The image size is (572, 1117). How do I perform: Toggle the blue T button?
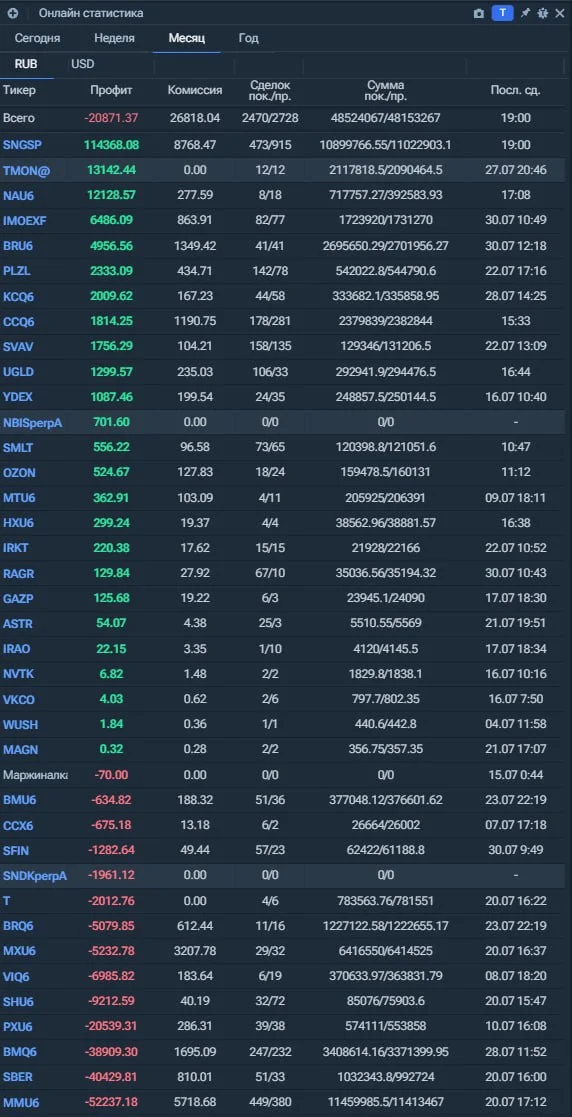[503, 13]
